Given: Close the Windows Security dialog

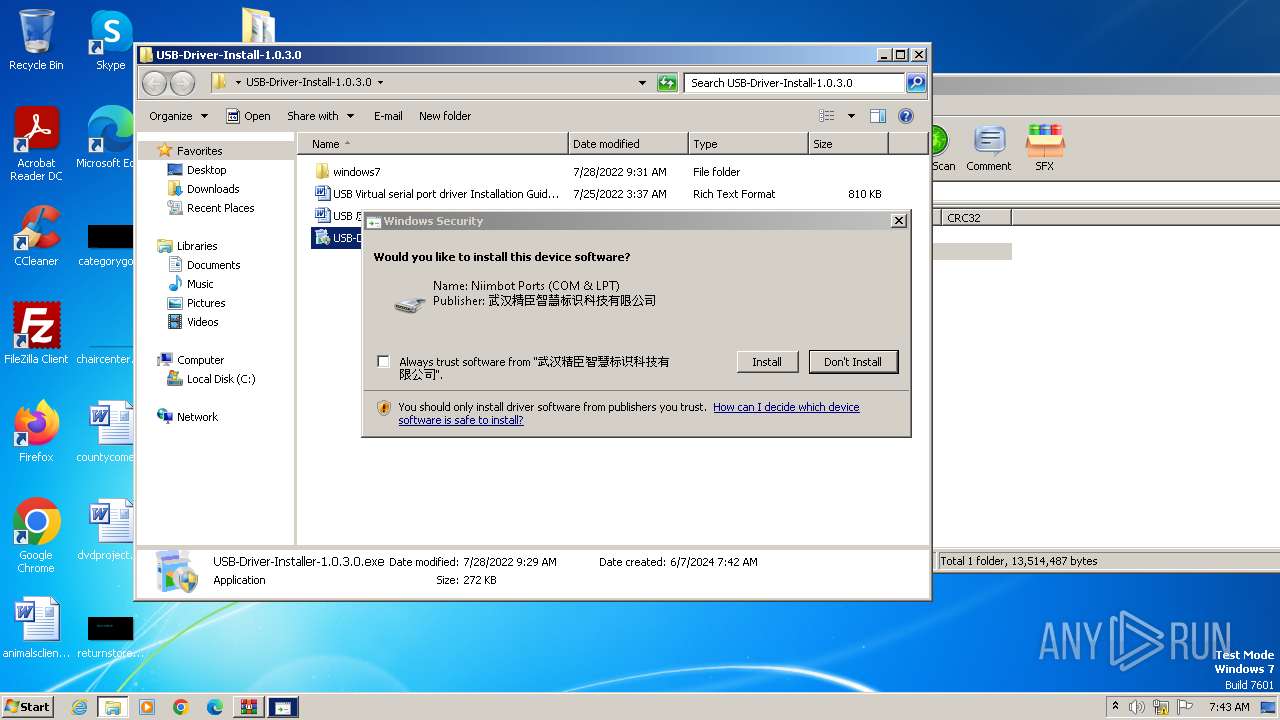Looking at the screenshot, I should (898, 221).
